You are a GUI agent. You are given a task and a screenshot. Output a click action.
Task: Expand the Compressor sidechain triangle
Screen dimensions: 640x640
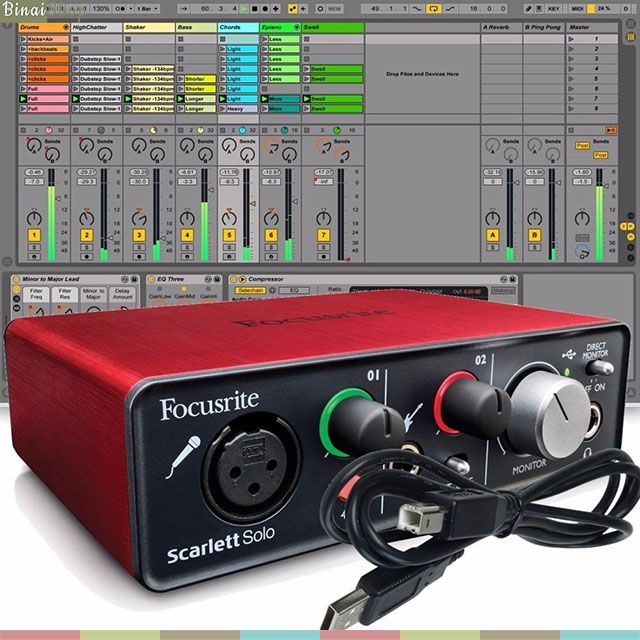click(242, 280)
